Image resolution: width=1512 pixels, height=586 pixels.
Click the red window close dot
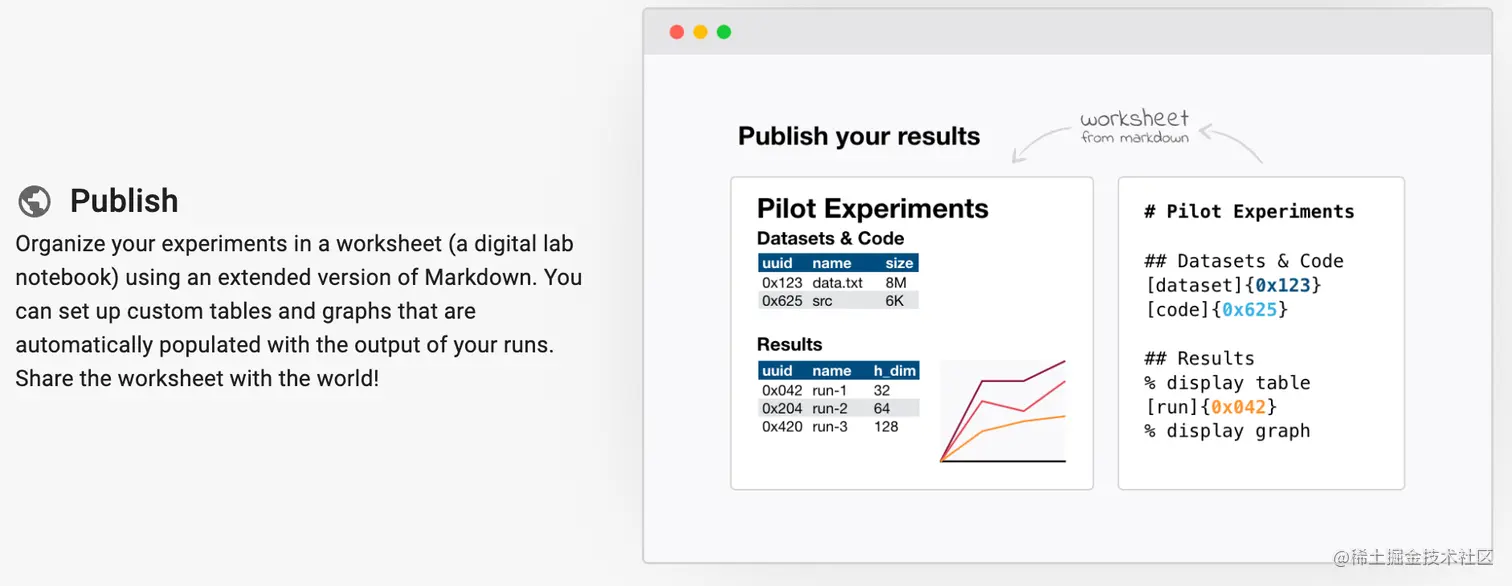pos(676,32)
